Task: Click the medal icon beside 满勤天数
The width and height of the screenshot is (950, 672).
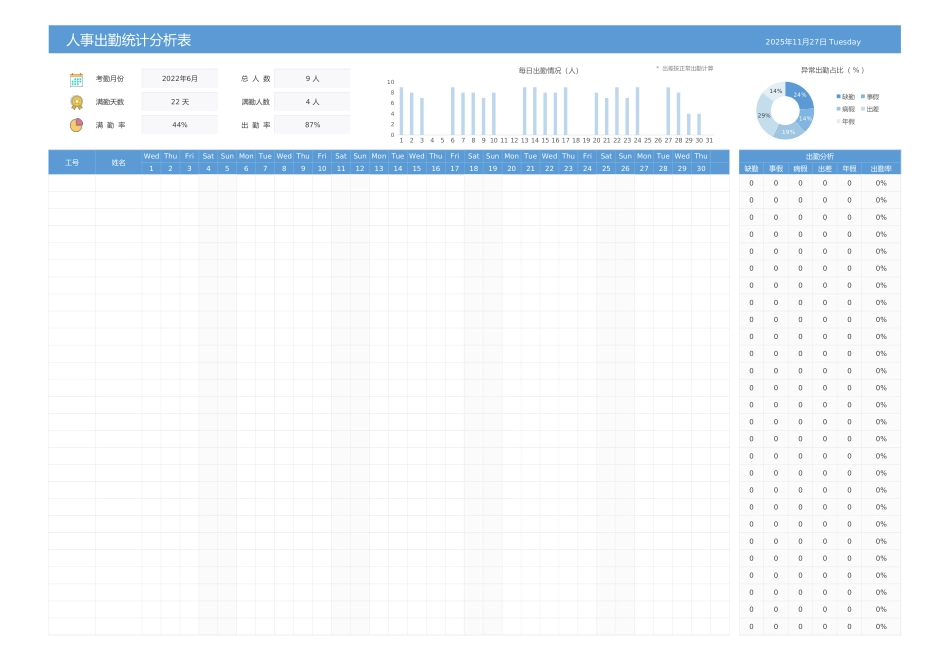Action: (76, 102)
